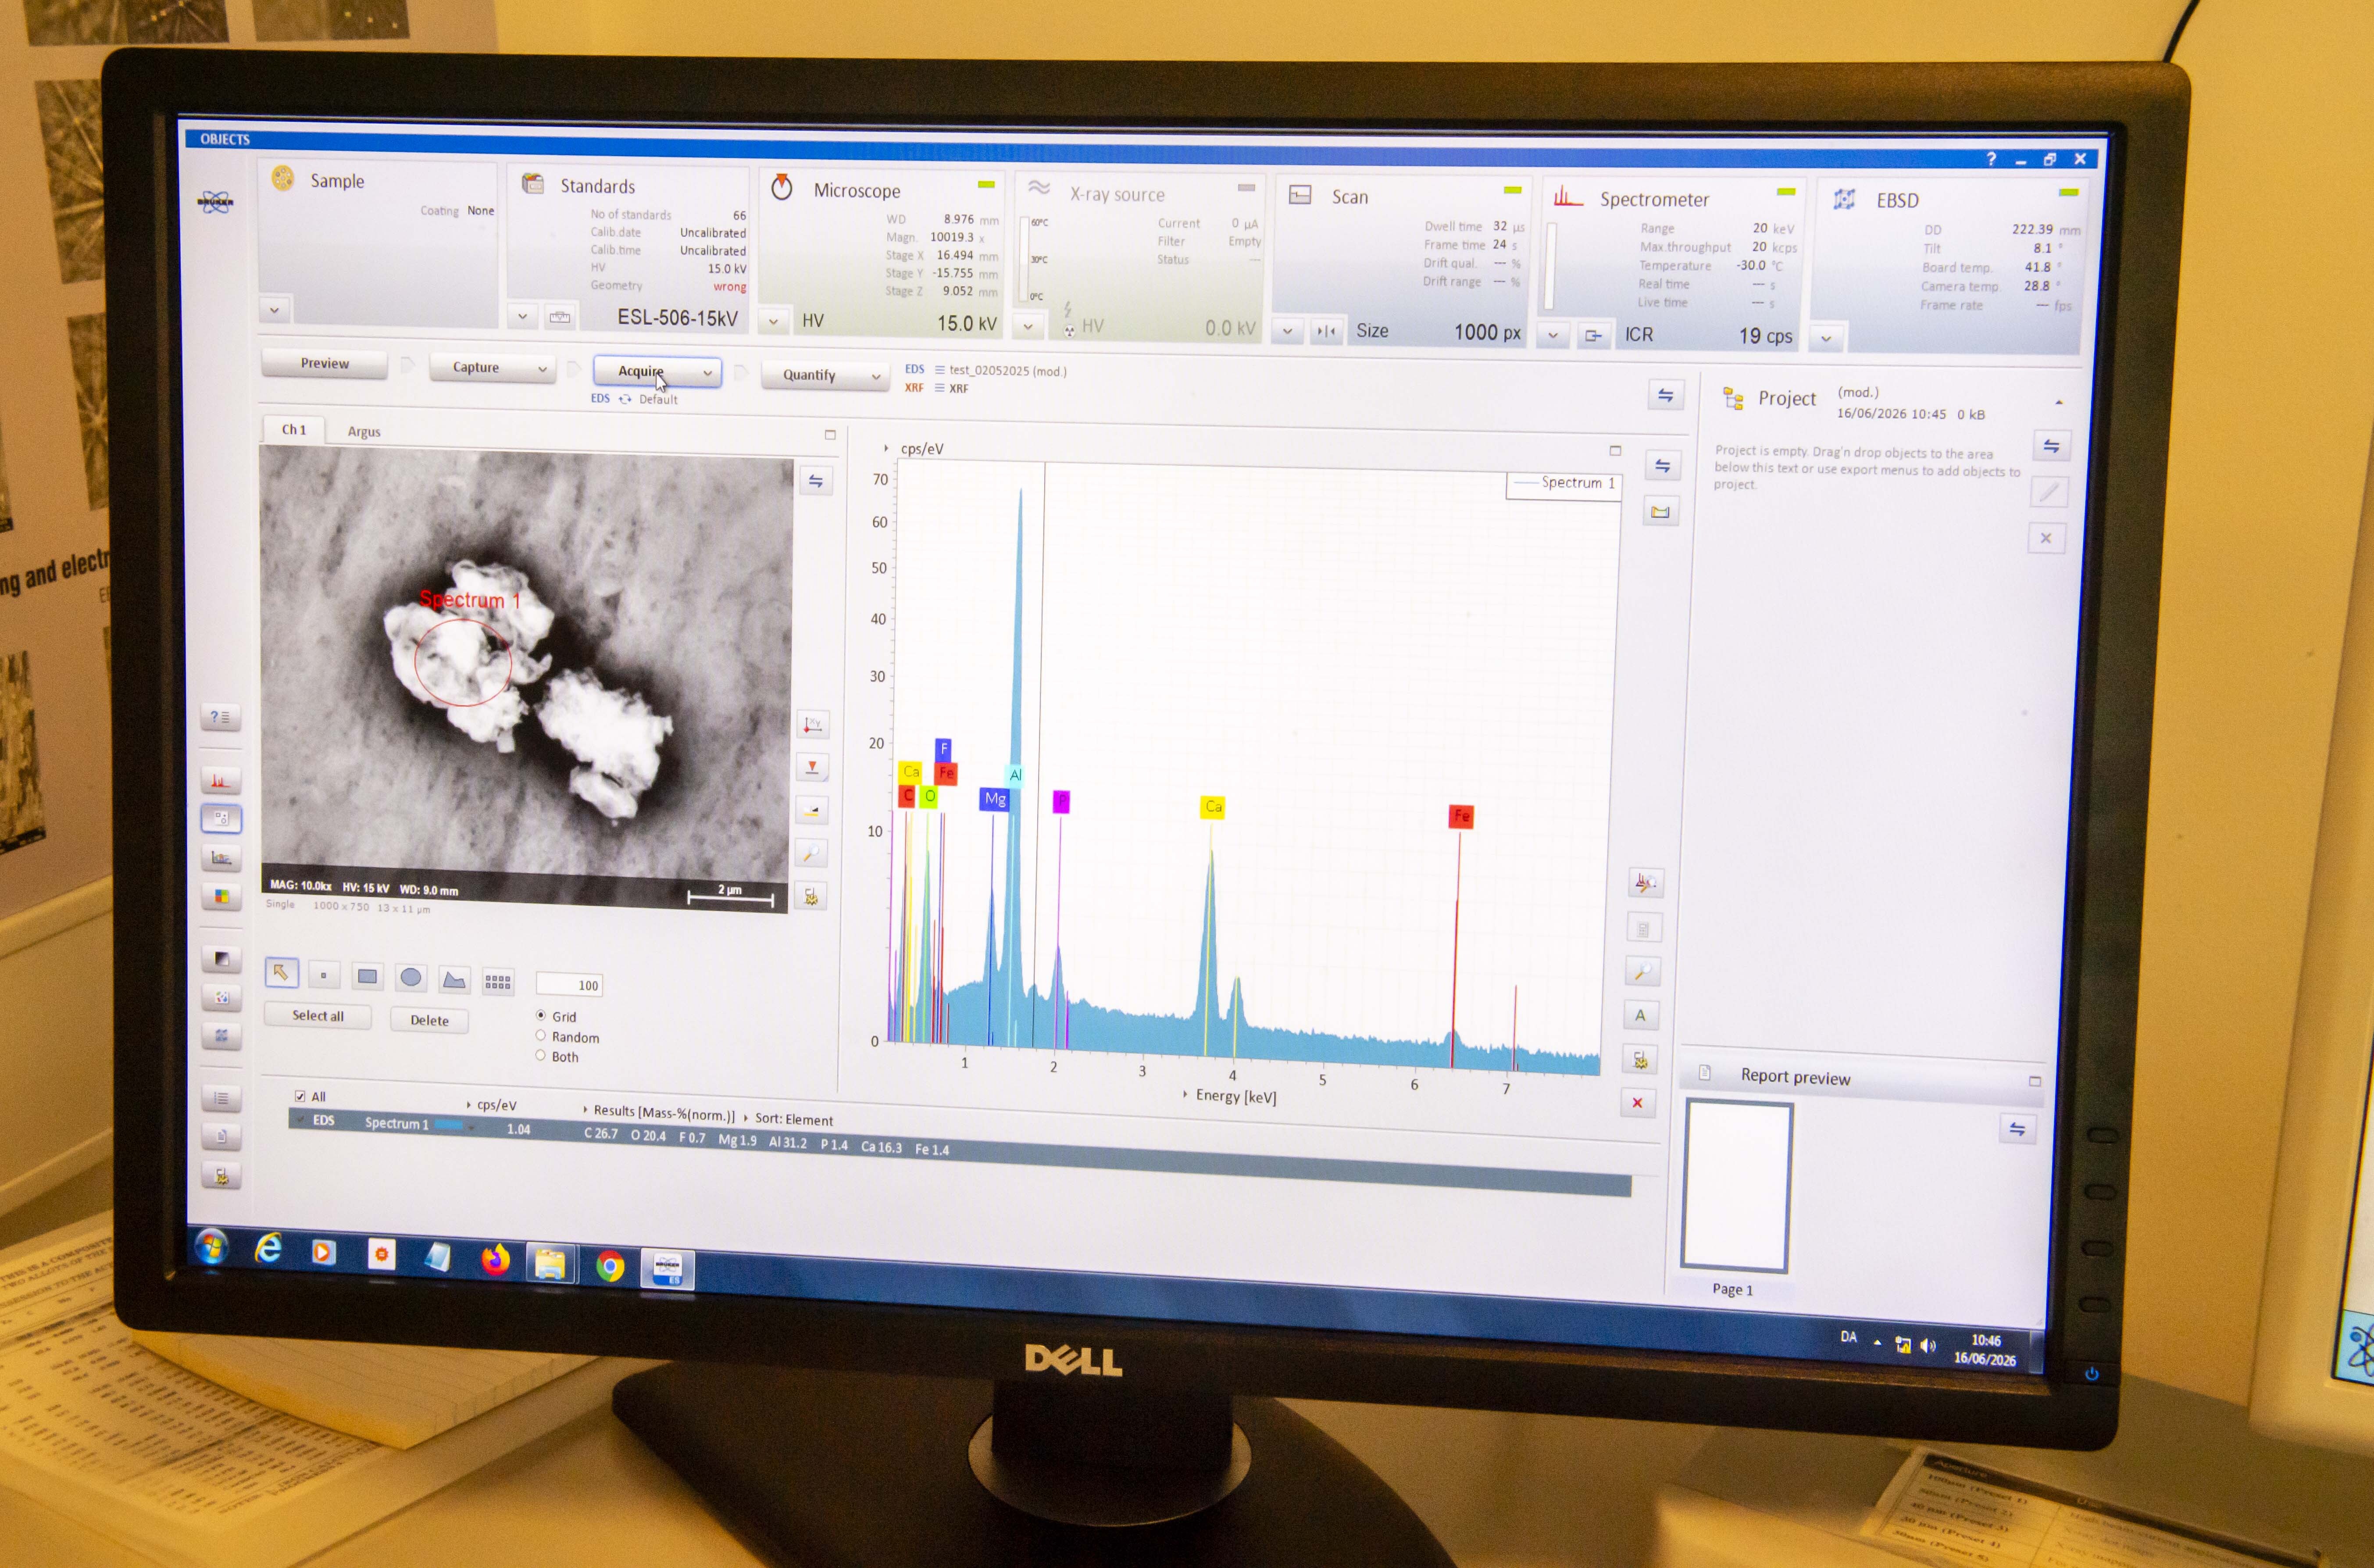Viewport: 2374px width, 1568px height.
Task: Open the colored Mapping workspace icon
Action: coord(221,896)
